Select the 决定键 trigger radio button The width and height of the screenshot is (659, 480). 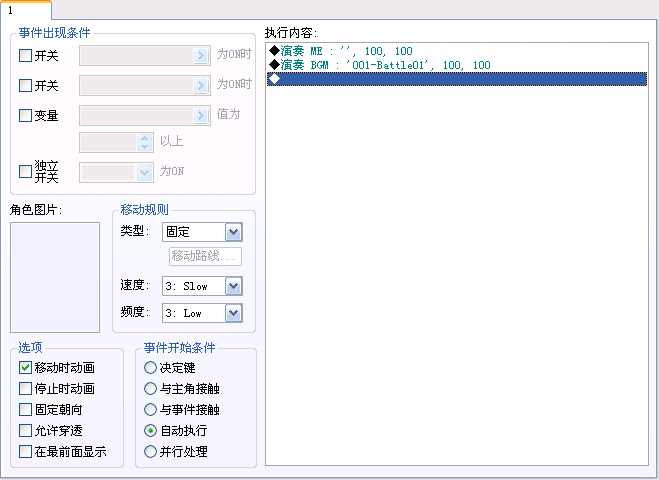click(x=150, y=367)
